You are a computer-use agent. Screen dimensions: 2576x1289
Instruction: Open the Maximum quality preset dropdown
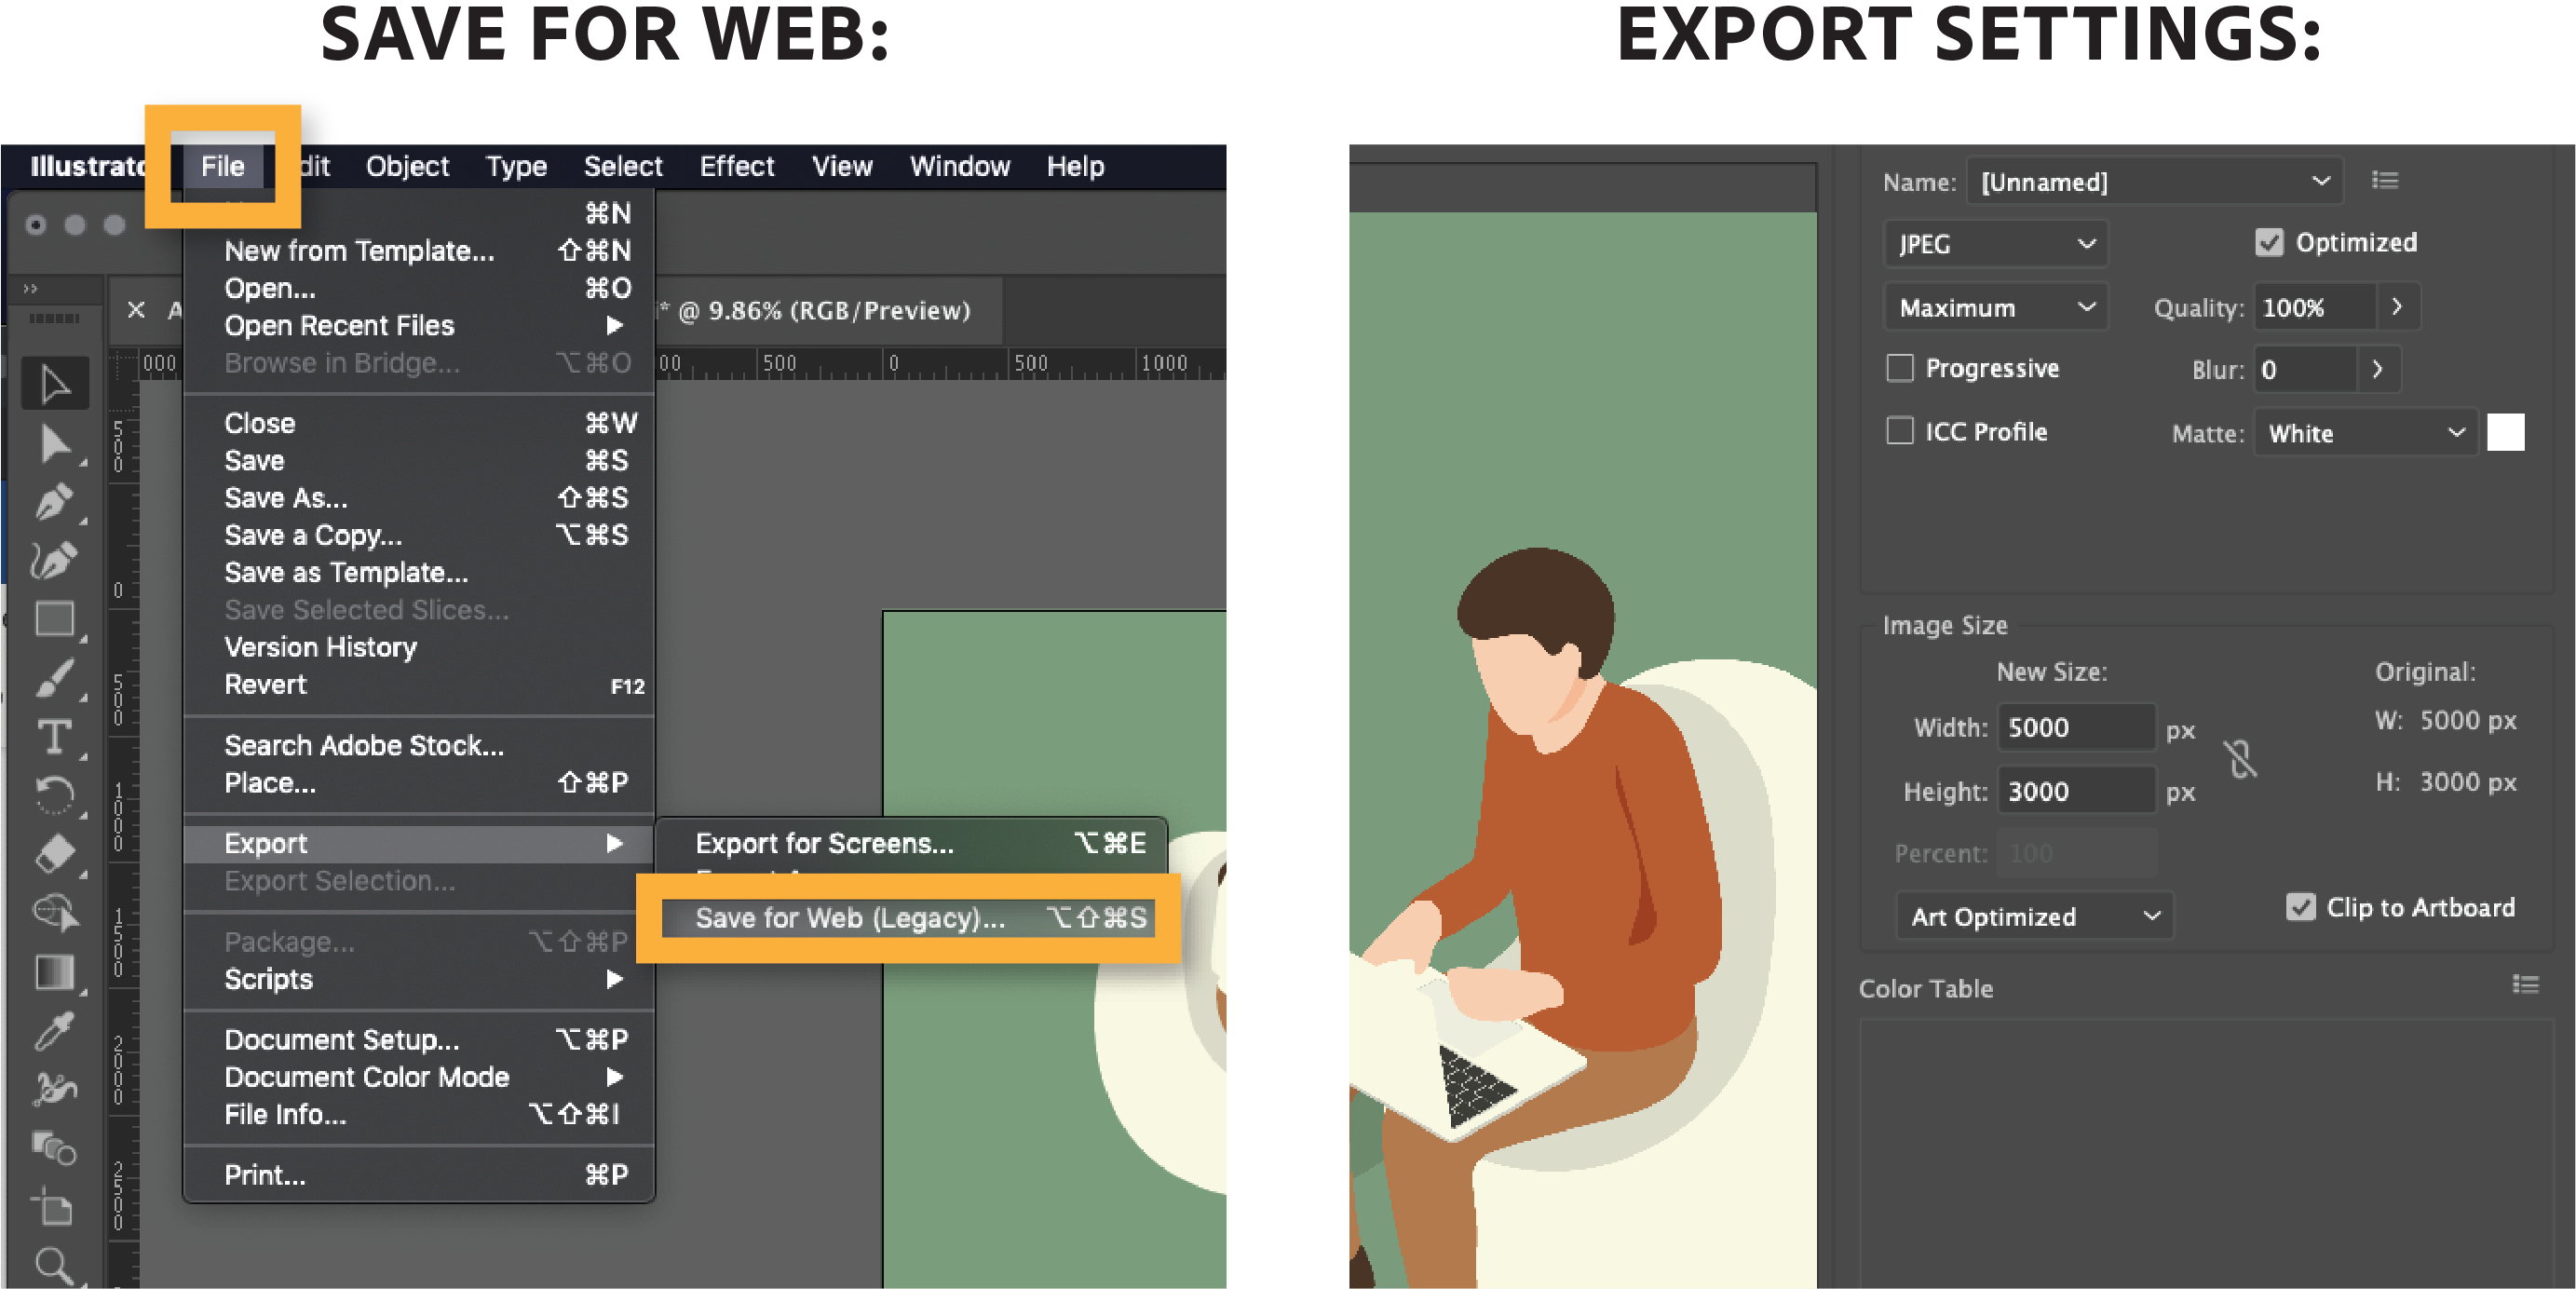pos(1995,307)
